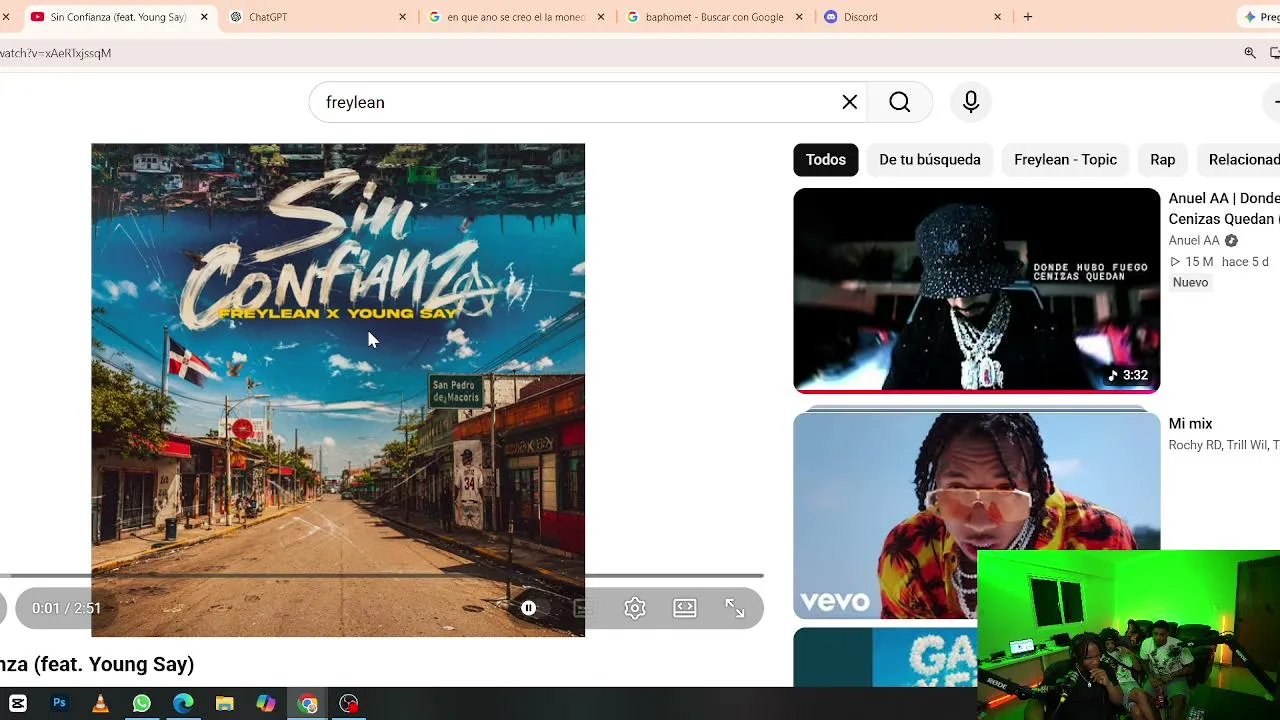Screen dimensions: 1280x720
Task: Select the 'Rap' filter chip
Action: (x=1162, y=160)
